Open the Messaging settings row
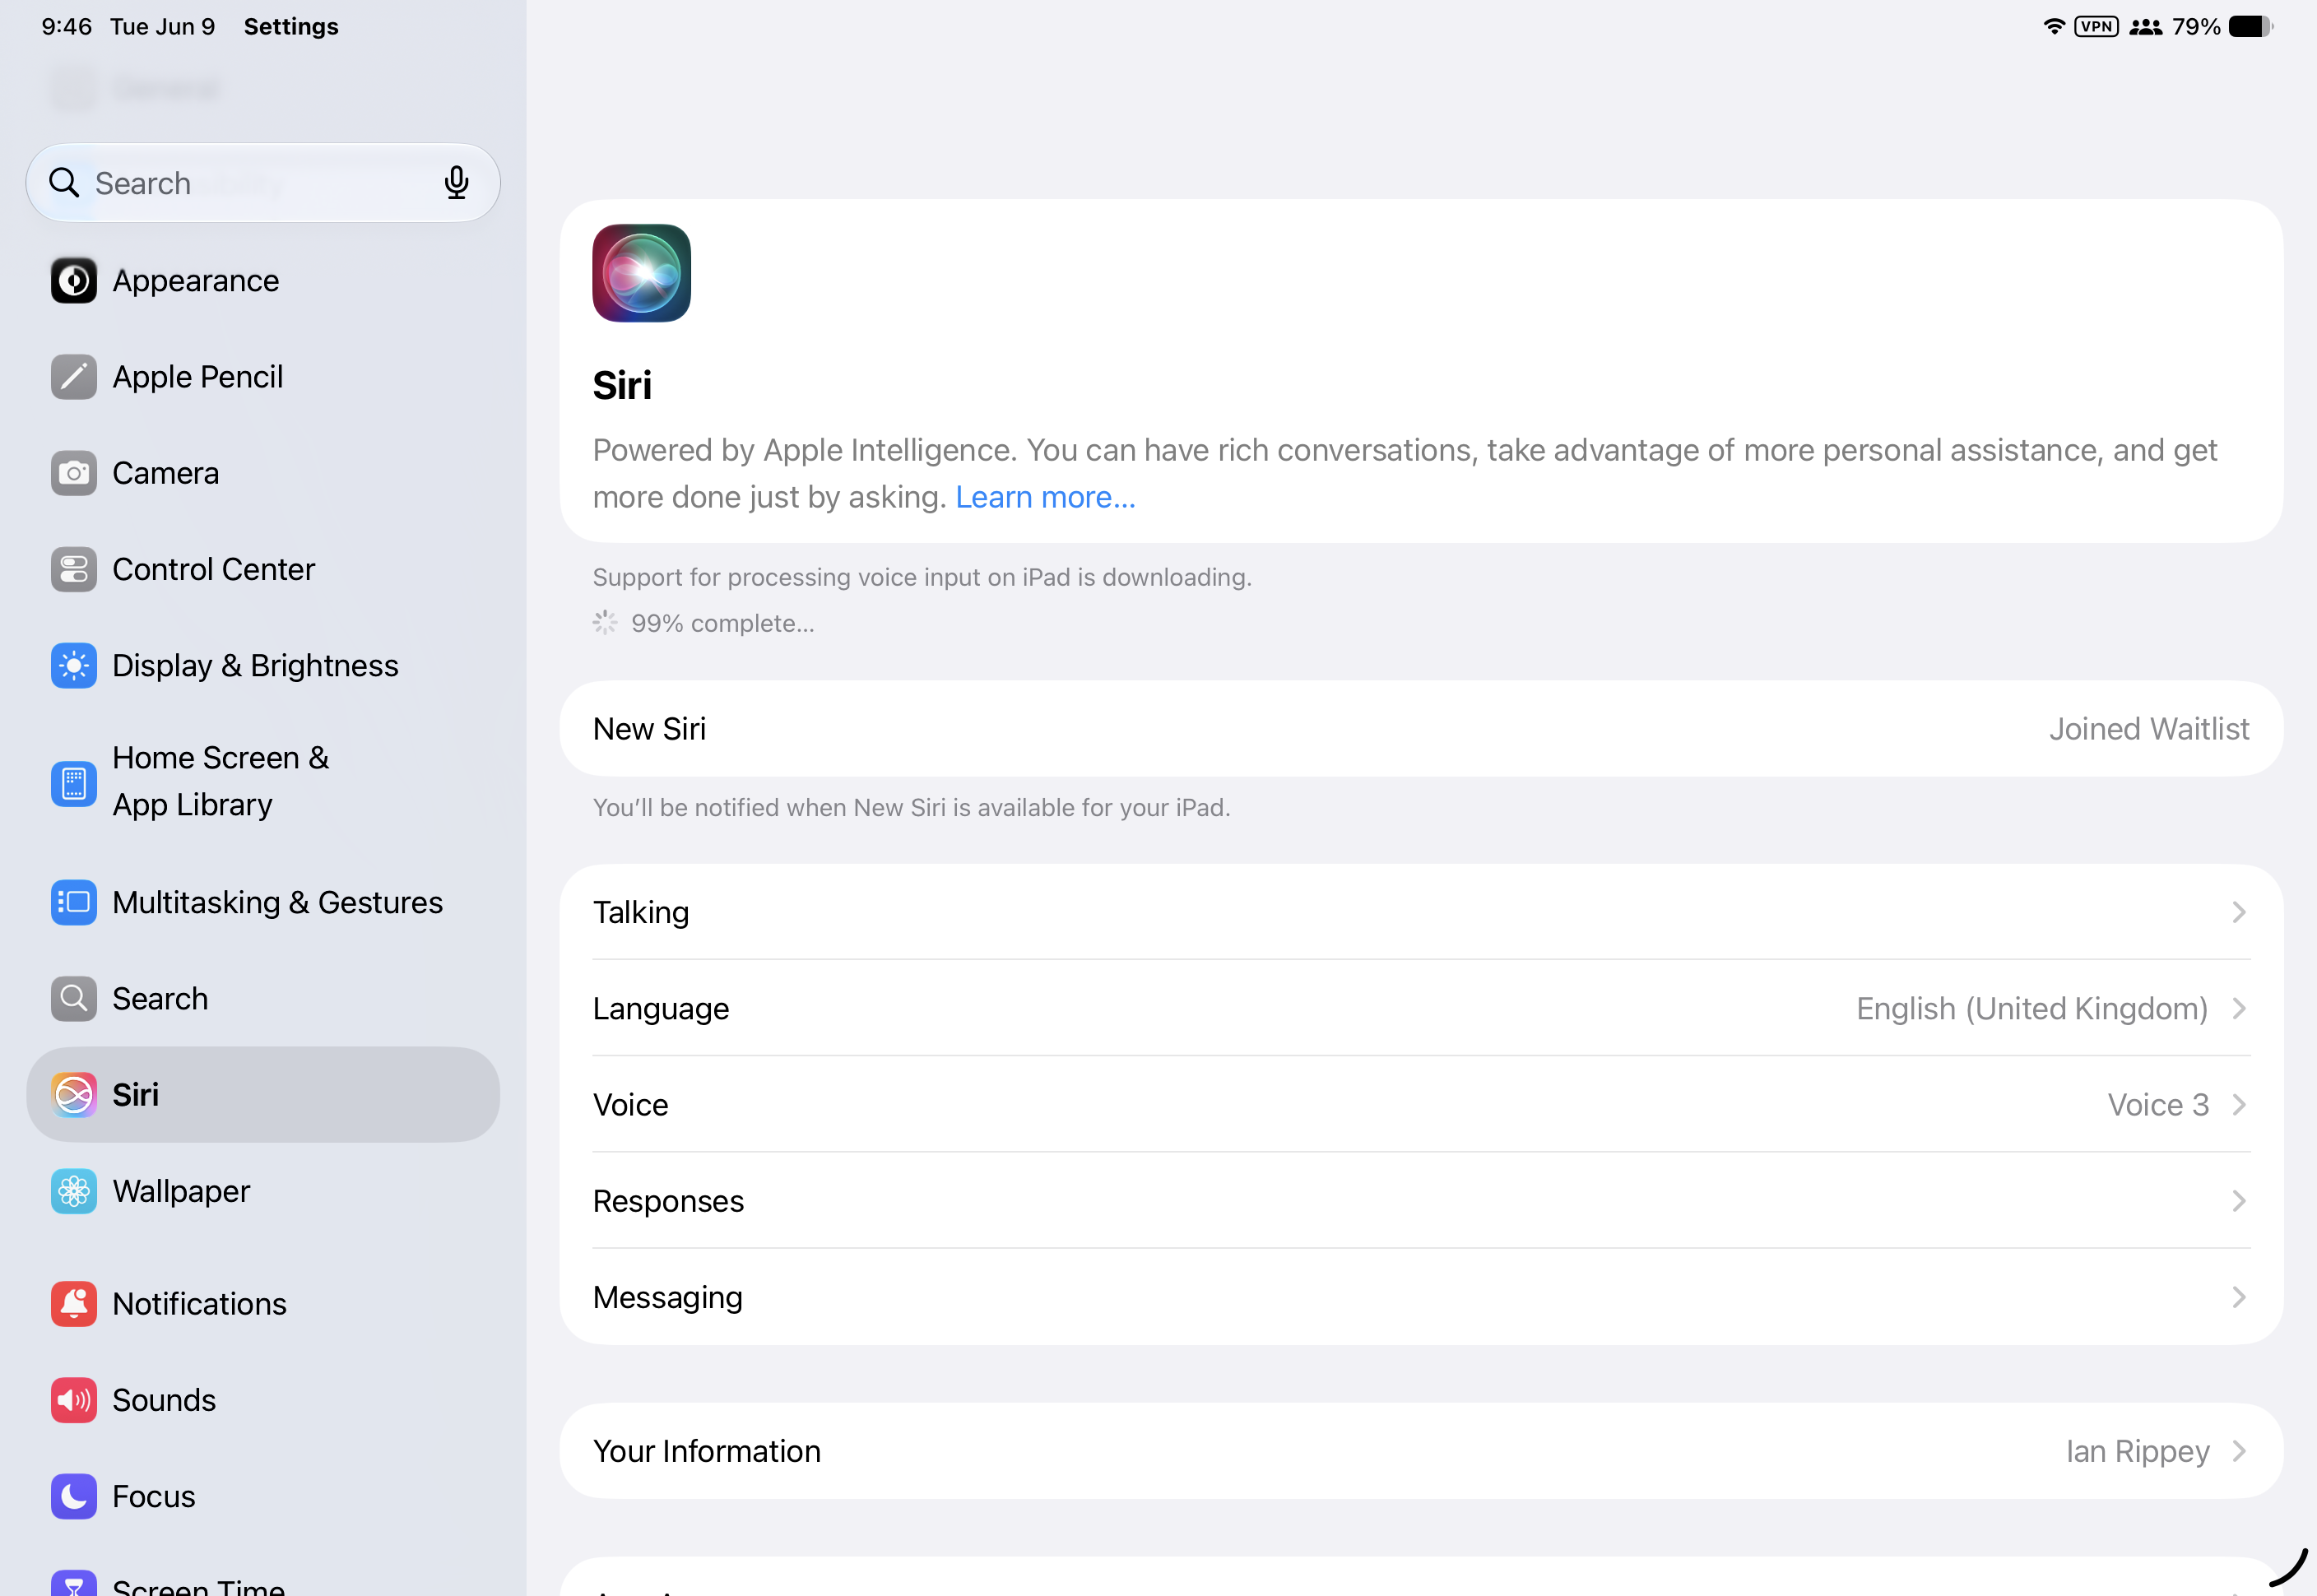This screenshot has width=2317, height=1596. [x=1421, y=1297]
